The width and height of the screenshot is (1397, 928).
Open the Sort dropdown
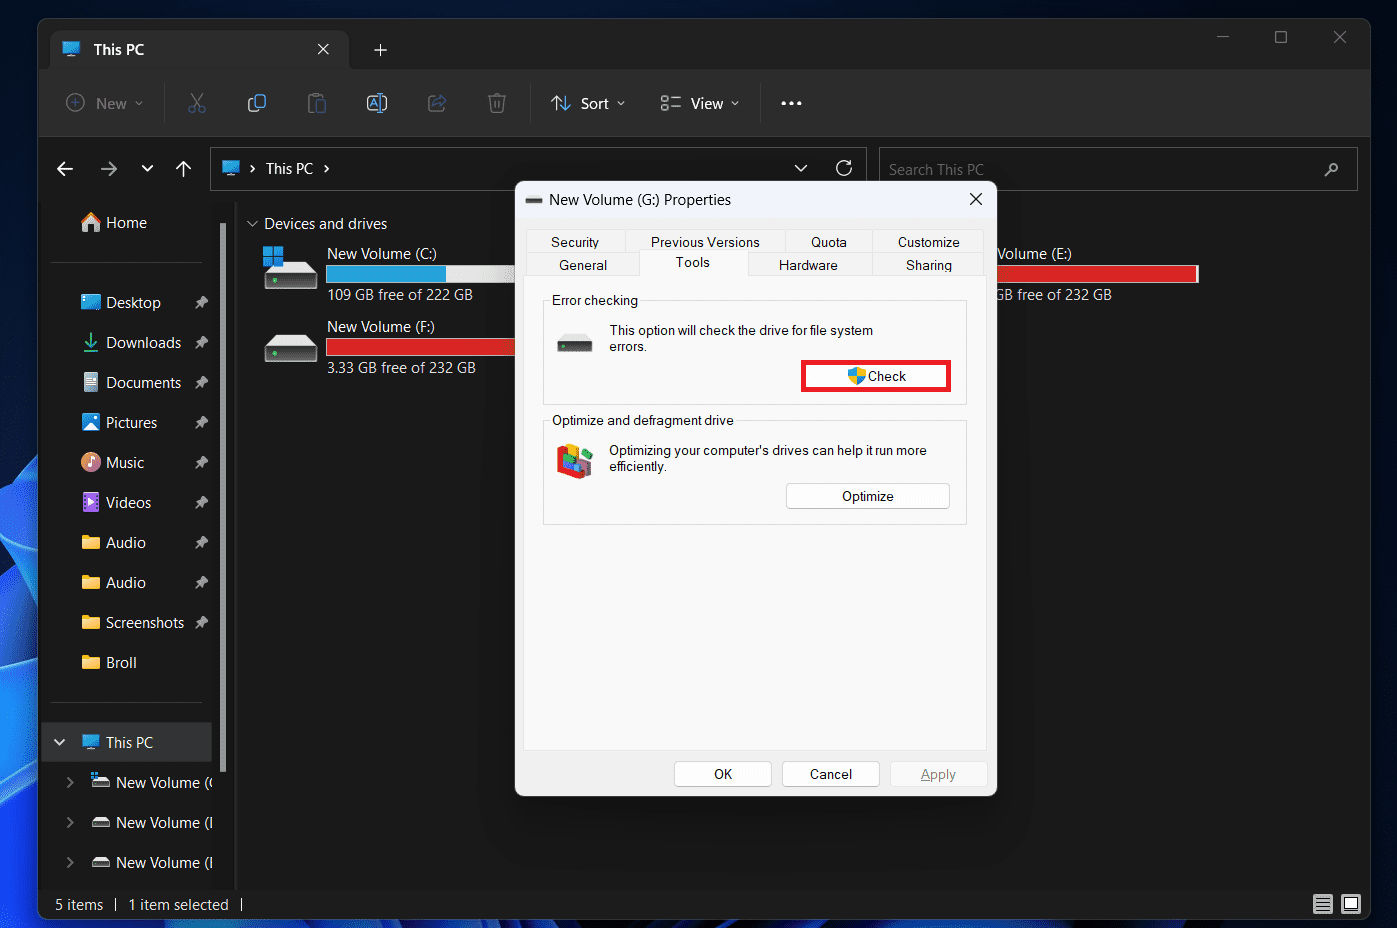coord(588,103)
